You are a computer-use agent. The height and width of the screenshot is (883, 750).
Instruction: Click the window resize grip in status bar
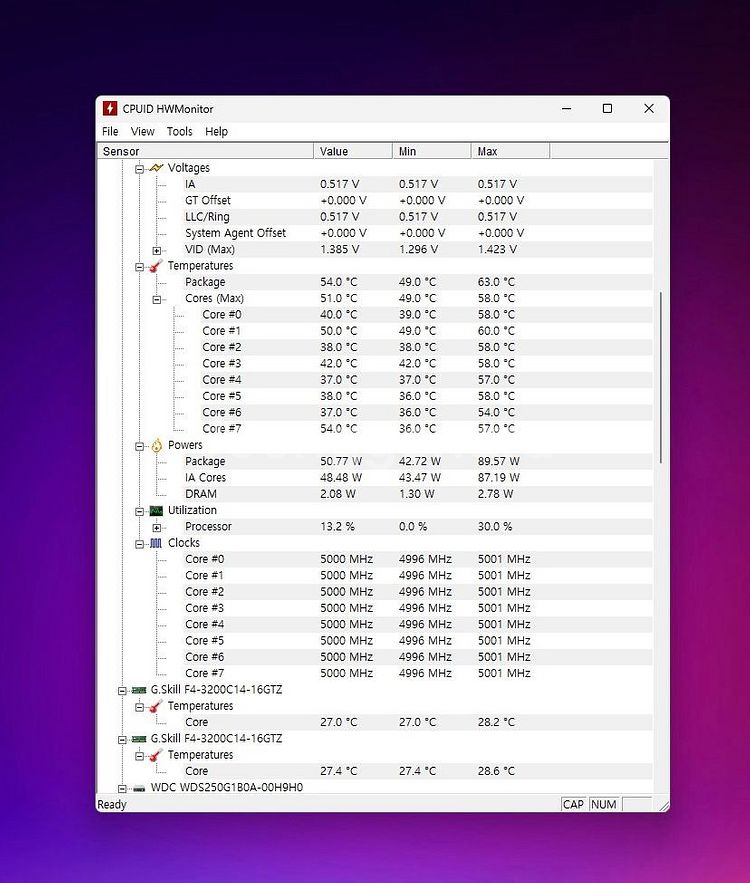click(664, 806)
